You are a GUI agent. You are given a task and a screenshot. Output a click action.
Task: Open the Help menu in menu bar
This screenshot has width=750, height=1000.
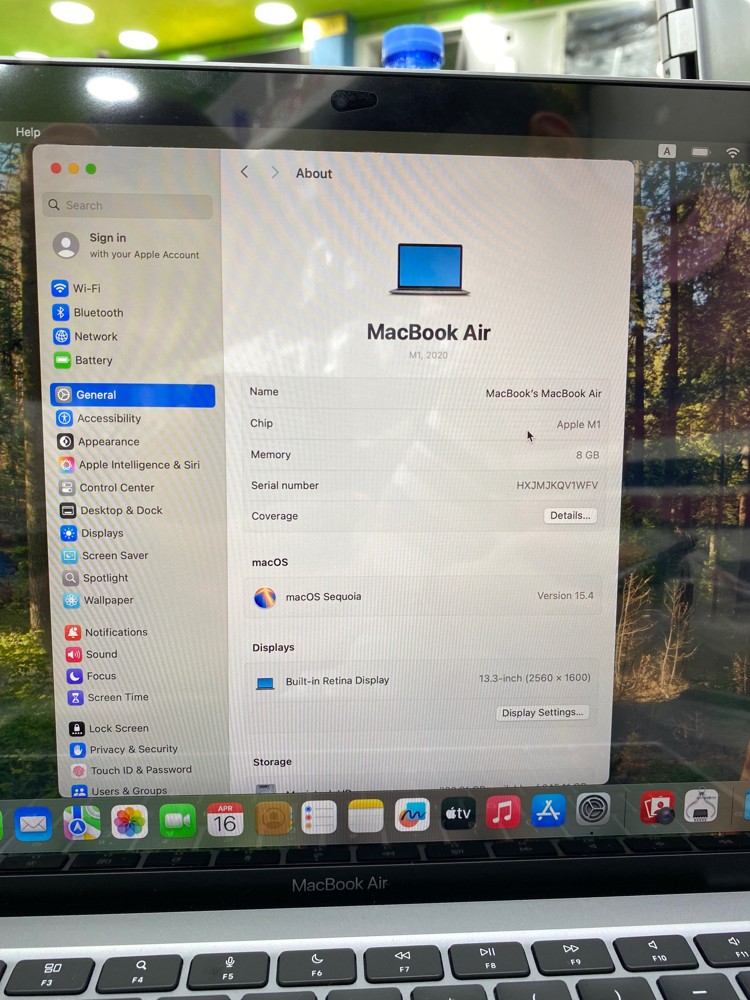click(x=27, y=132)
